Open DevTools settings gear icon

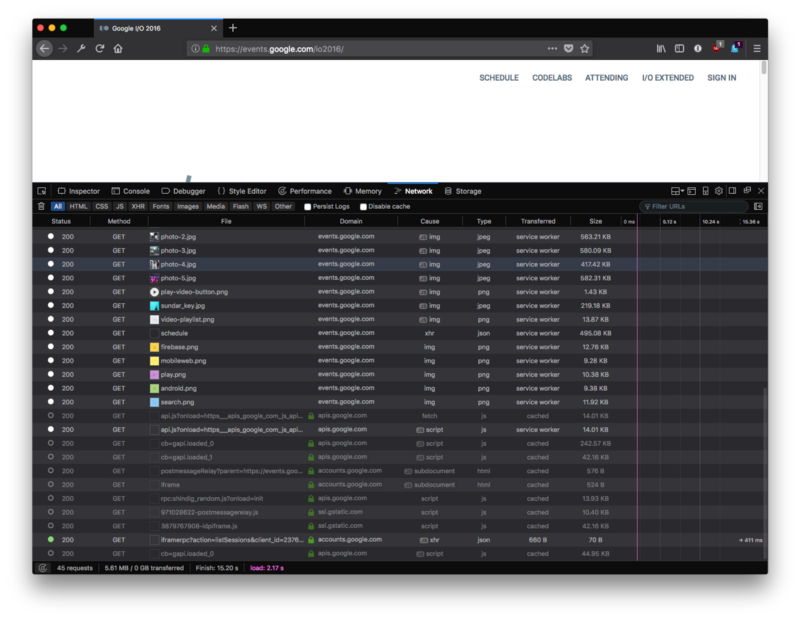pos(718,191)
